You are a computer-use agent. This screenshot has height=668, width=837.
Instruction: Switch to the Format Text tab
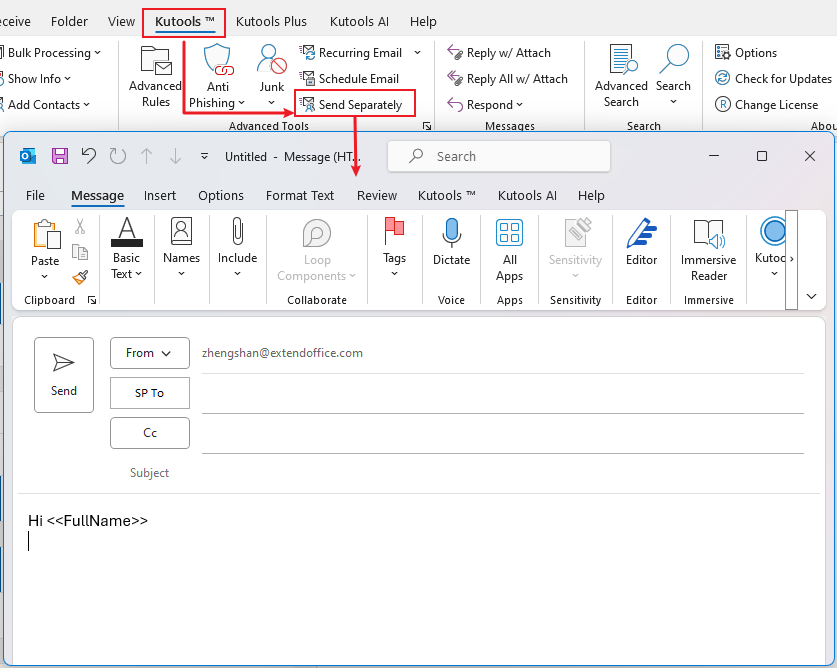click(x=299, y=195)
